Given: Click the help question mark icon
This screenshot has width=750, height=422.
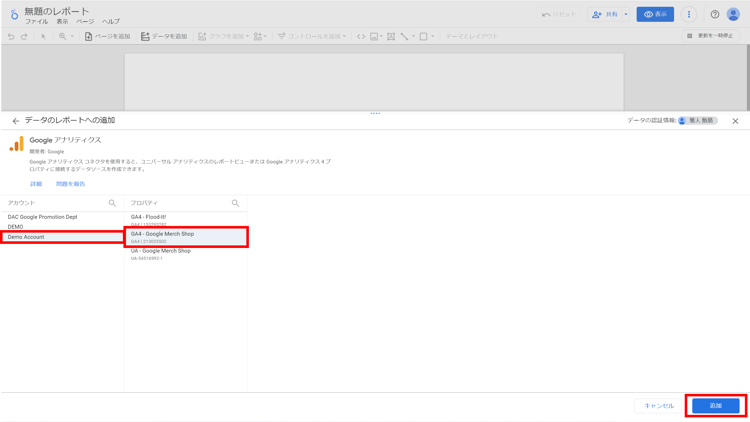Looking at the screenshot, I should tap(715, 15).
